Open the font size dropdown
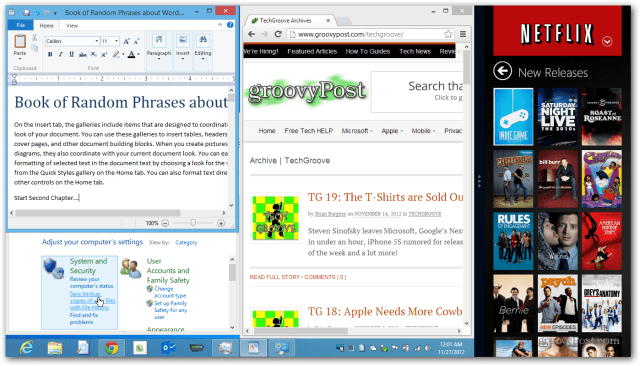The image size is (640, 366). click(x=110, y=41)
